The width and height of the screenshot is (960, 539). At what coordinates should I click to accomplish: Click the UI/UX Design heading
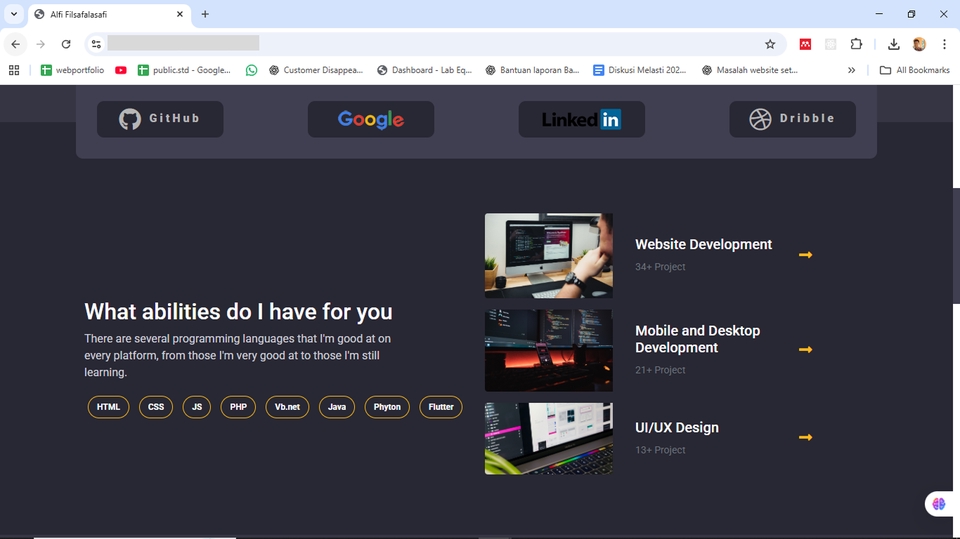point(677,428)
